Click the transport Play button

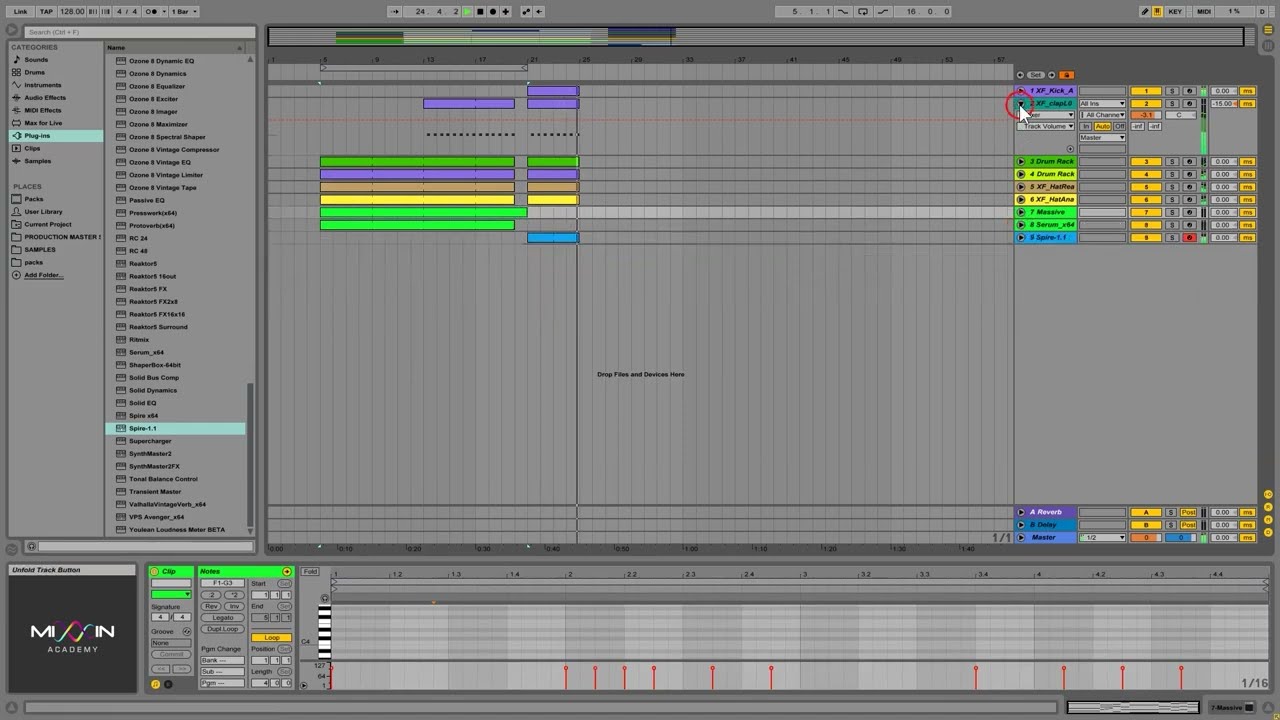[x=467, y=11]
